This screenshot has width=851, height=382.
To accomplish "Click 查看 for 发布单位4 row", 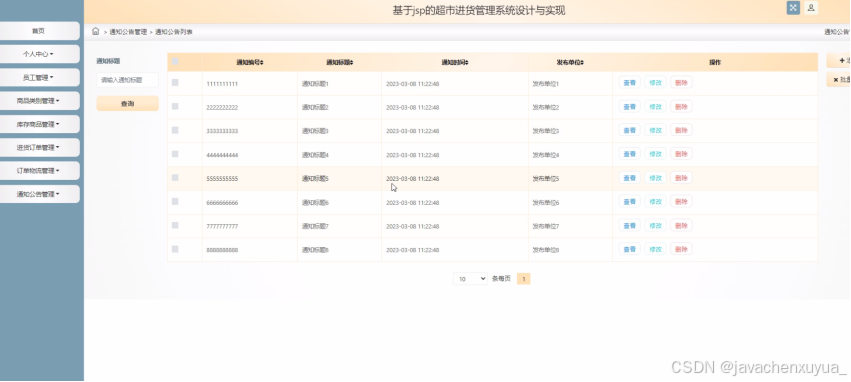I will (x=630, y=154).
